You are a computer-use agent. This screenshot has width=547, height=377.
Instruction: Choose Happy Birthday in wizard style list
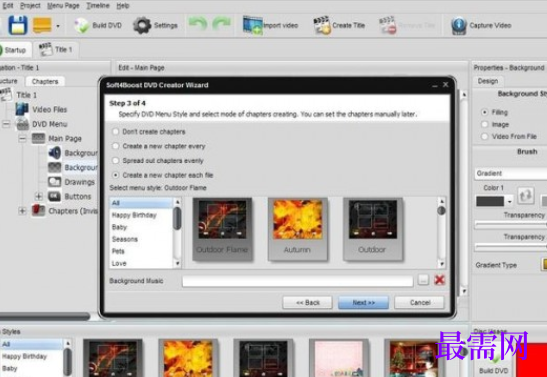pyautogui.click(x=141, y=215)
